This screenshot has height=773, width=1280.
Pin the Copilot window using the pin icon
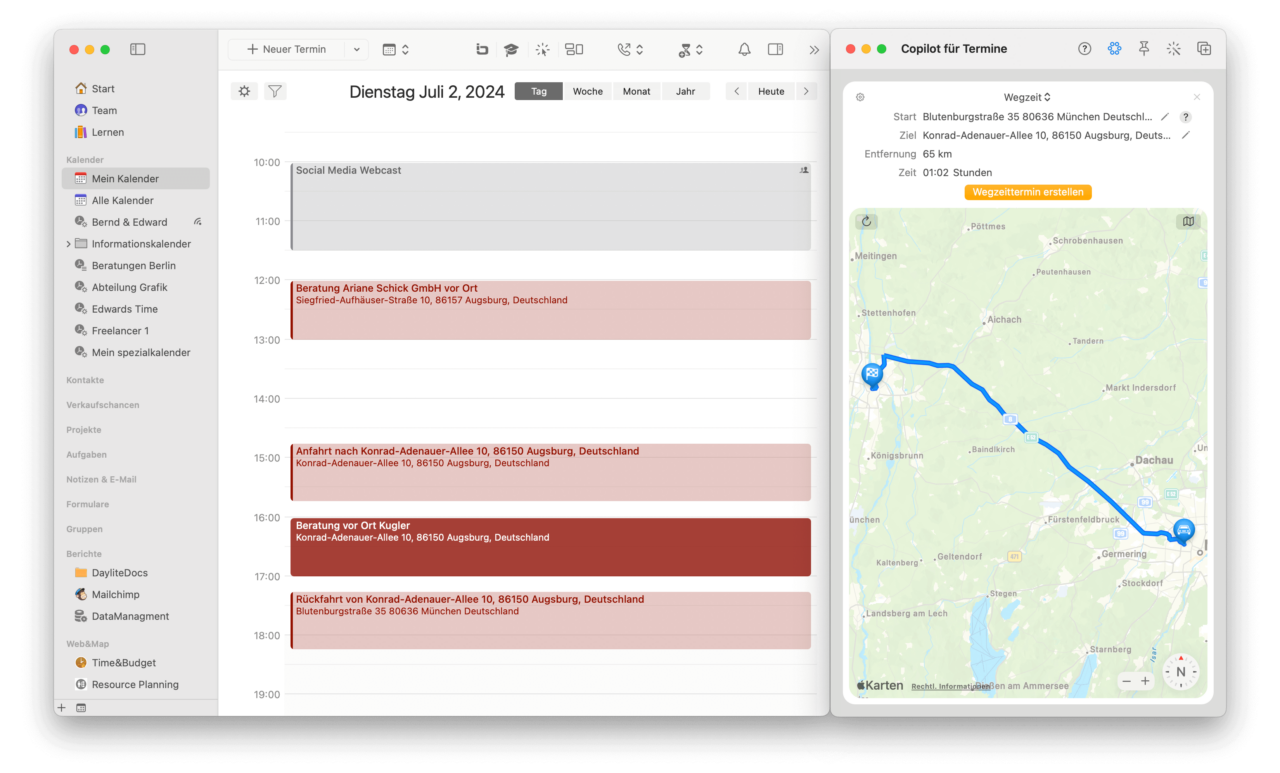tap(1144, 48)
